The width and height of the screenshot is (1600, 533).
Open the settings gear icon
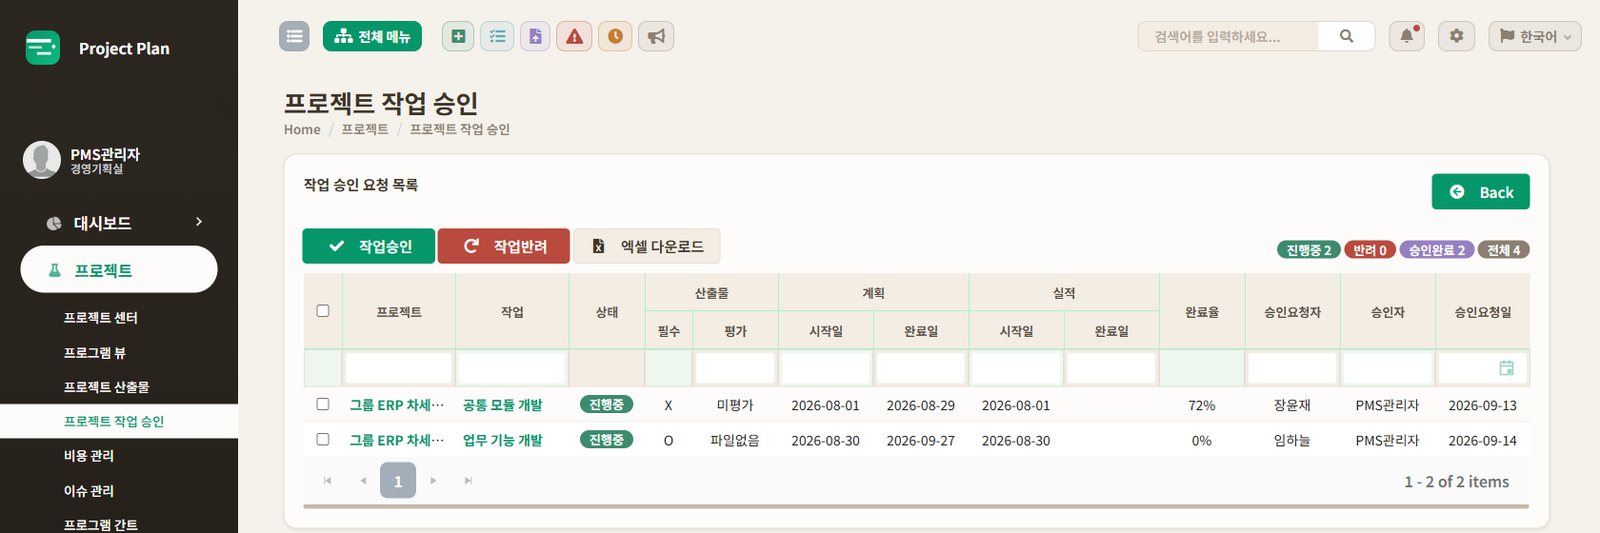click(x=1456, y=36)
